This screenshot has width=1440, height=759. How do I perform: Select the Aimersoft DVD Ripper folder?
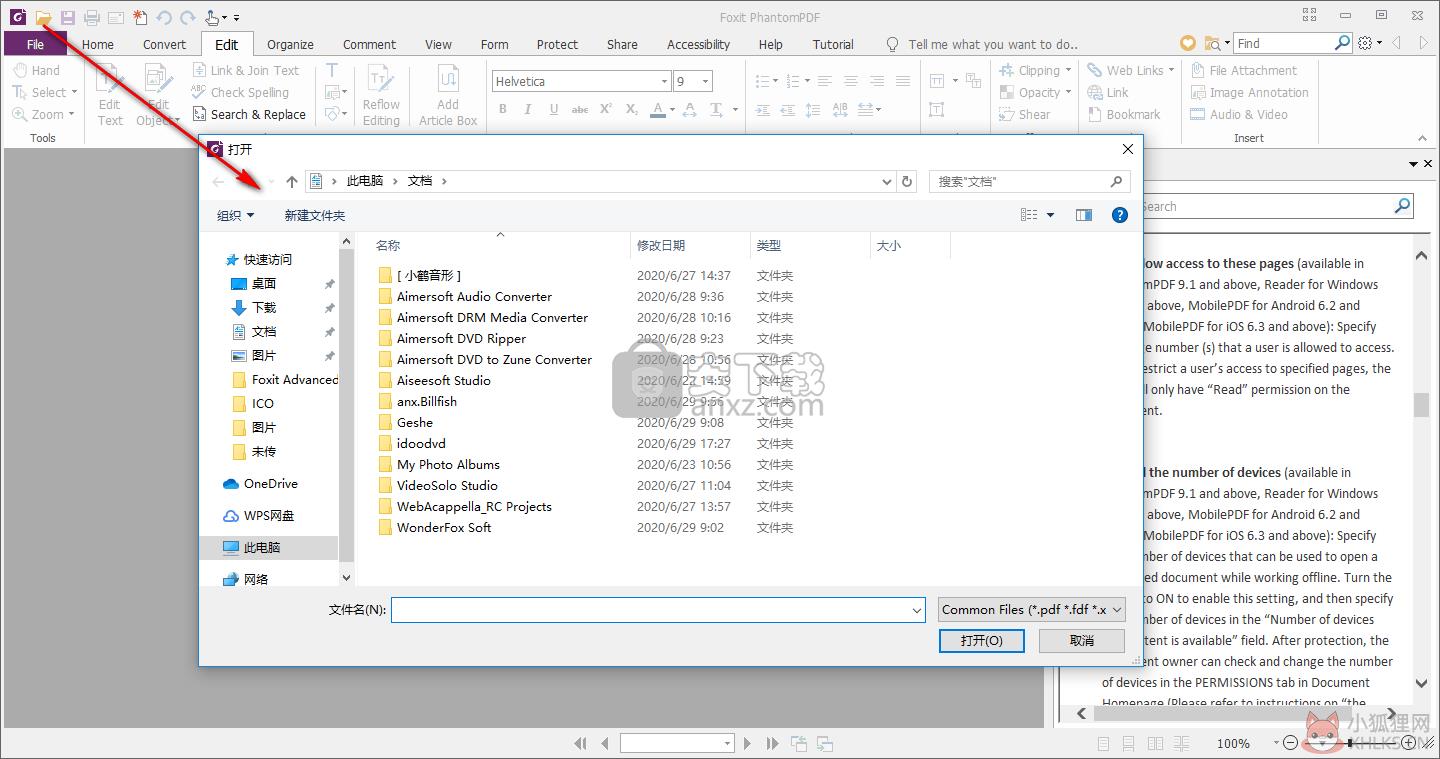coord(452,338)
